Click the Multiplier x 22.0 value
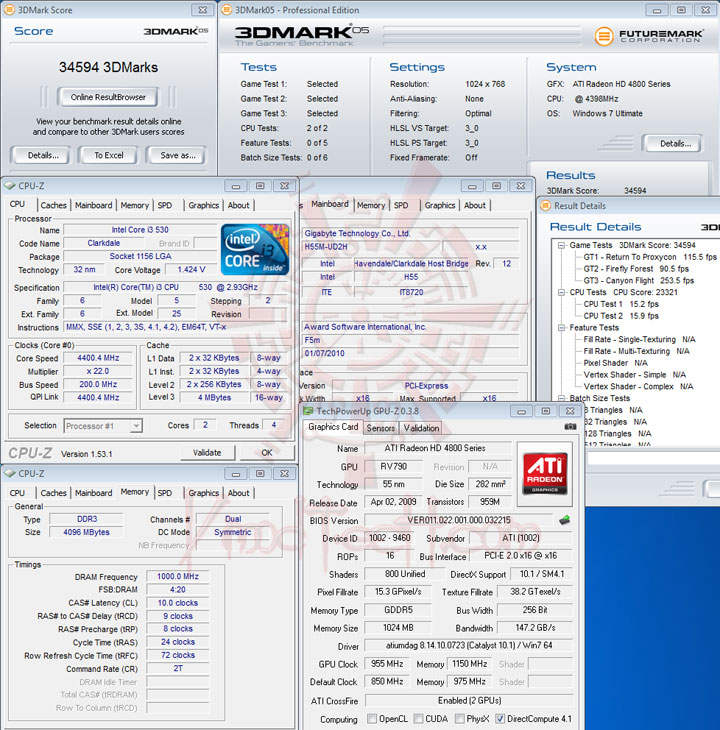Viewport: 720px width, 730px height. [98, 371]
